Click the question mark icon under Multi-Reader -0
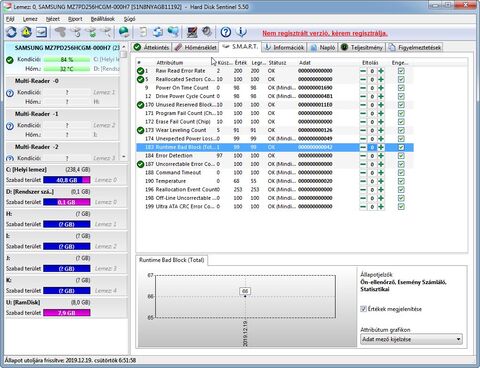Viewport: 480px width, 368px height. (10, 93)
